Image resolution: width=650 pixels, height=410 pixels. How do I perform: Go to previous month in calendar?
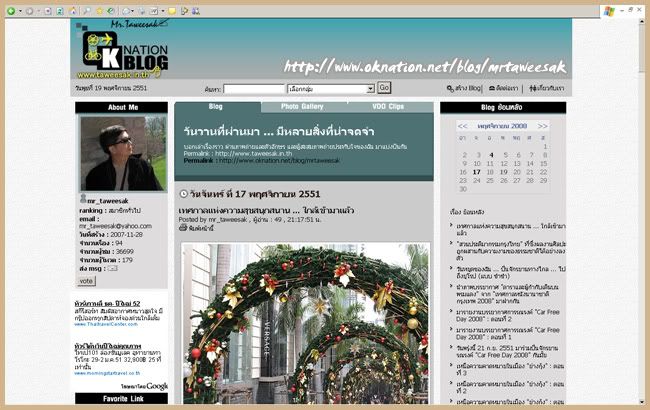click(x=463, y=126)
